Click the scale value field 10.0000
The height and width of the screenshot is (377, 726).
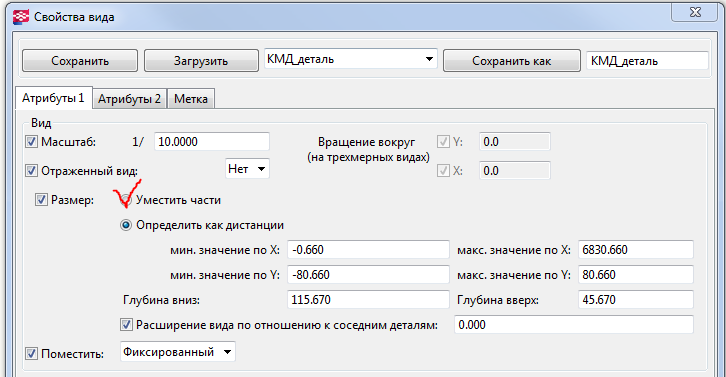(x=212, y=142)
